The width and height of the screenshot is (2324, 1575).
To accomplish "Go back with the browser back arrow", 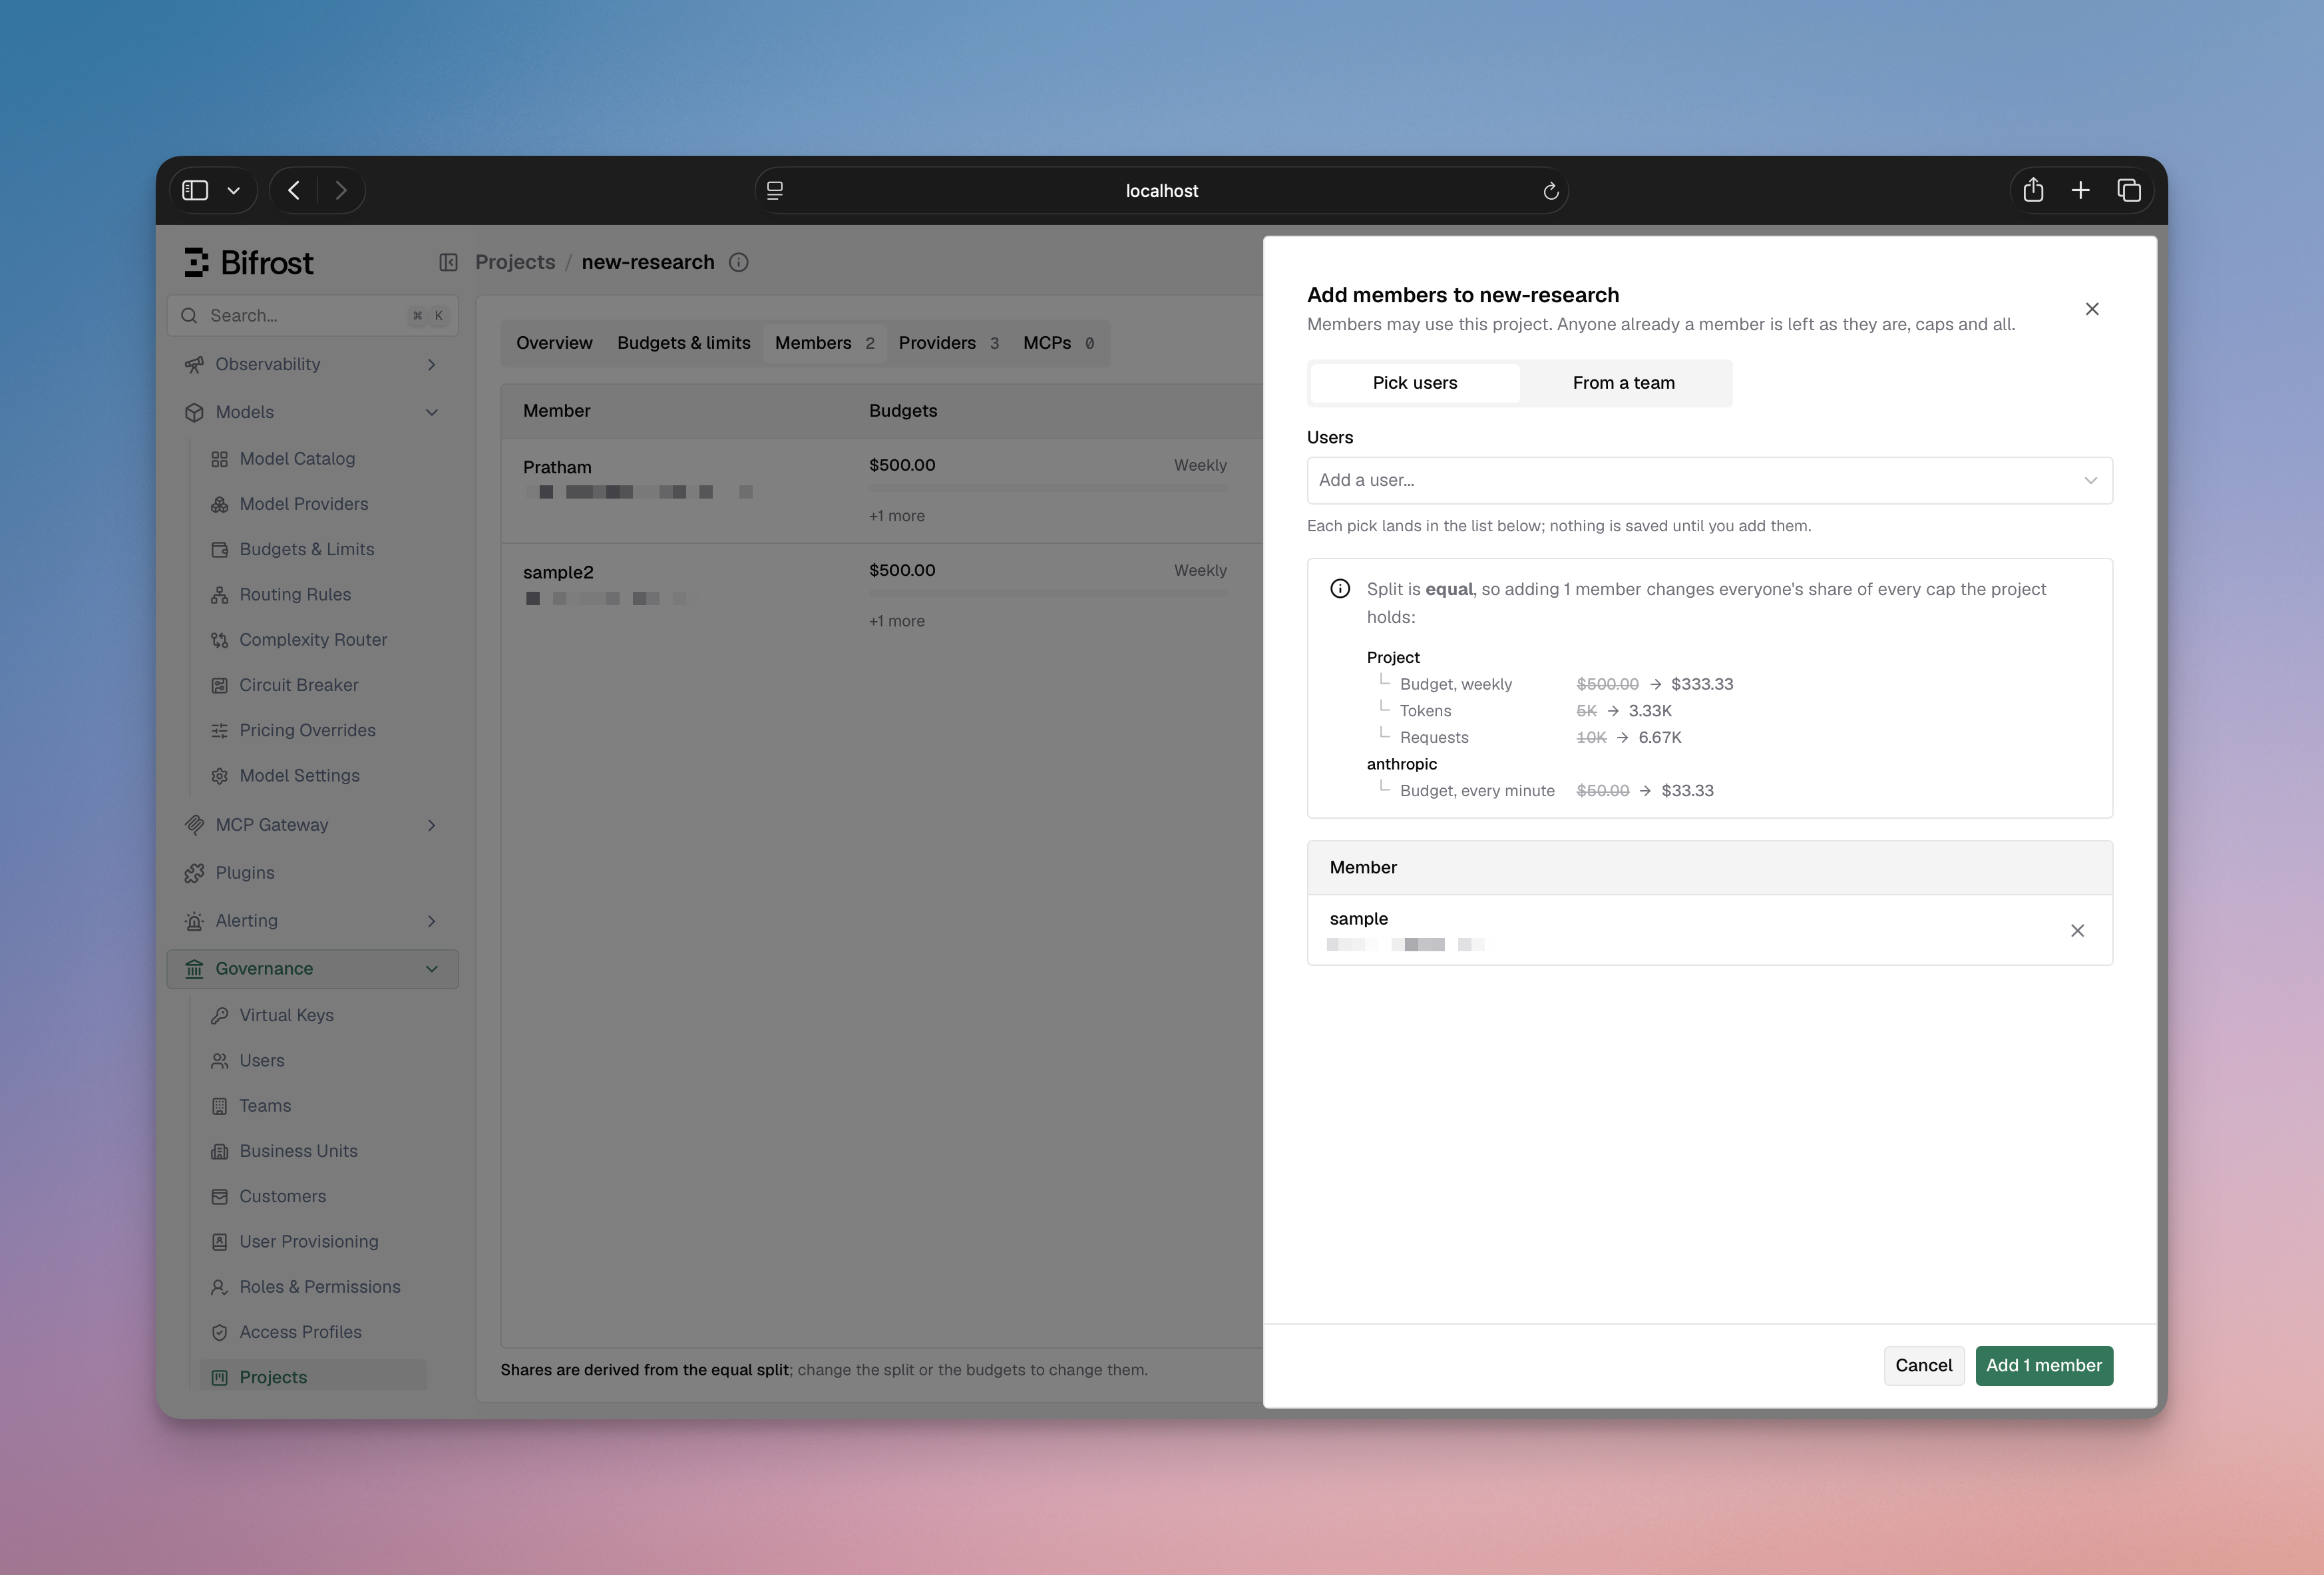I will [294, 190].
